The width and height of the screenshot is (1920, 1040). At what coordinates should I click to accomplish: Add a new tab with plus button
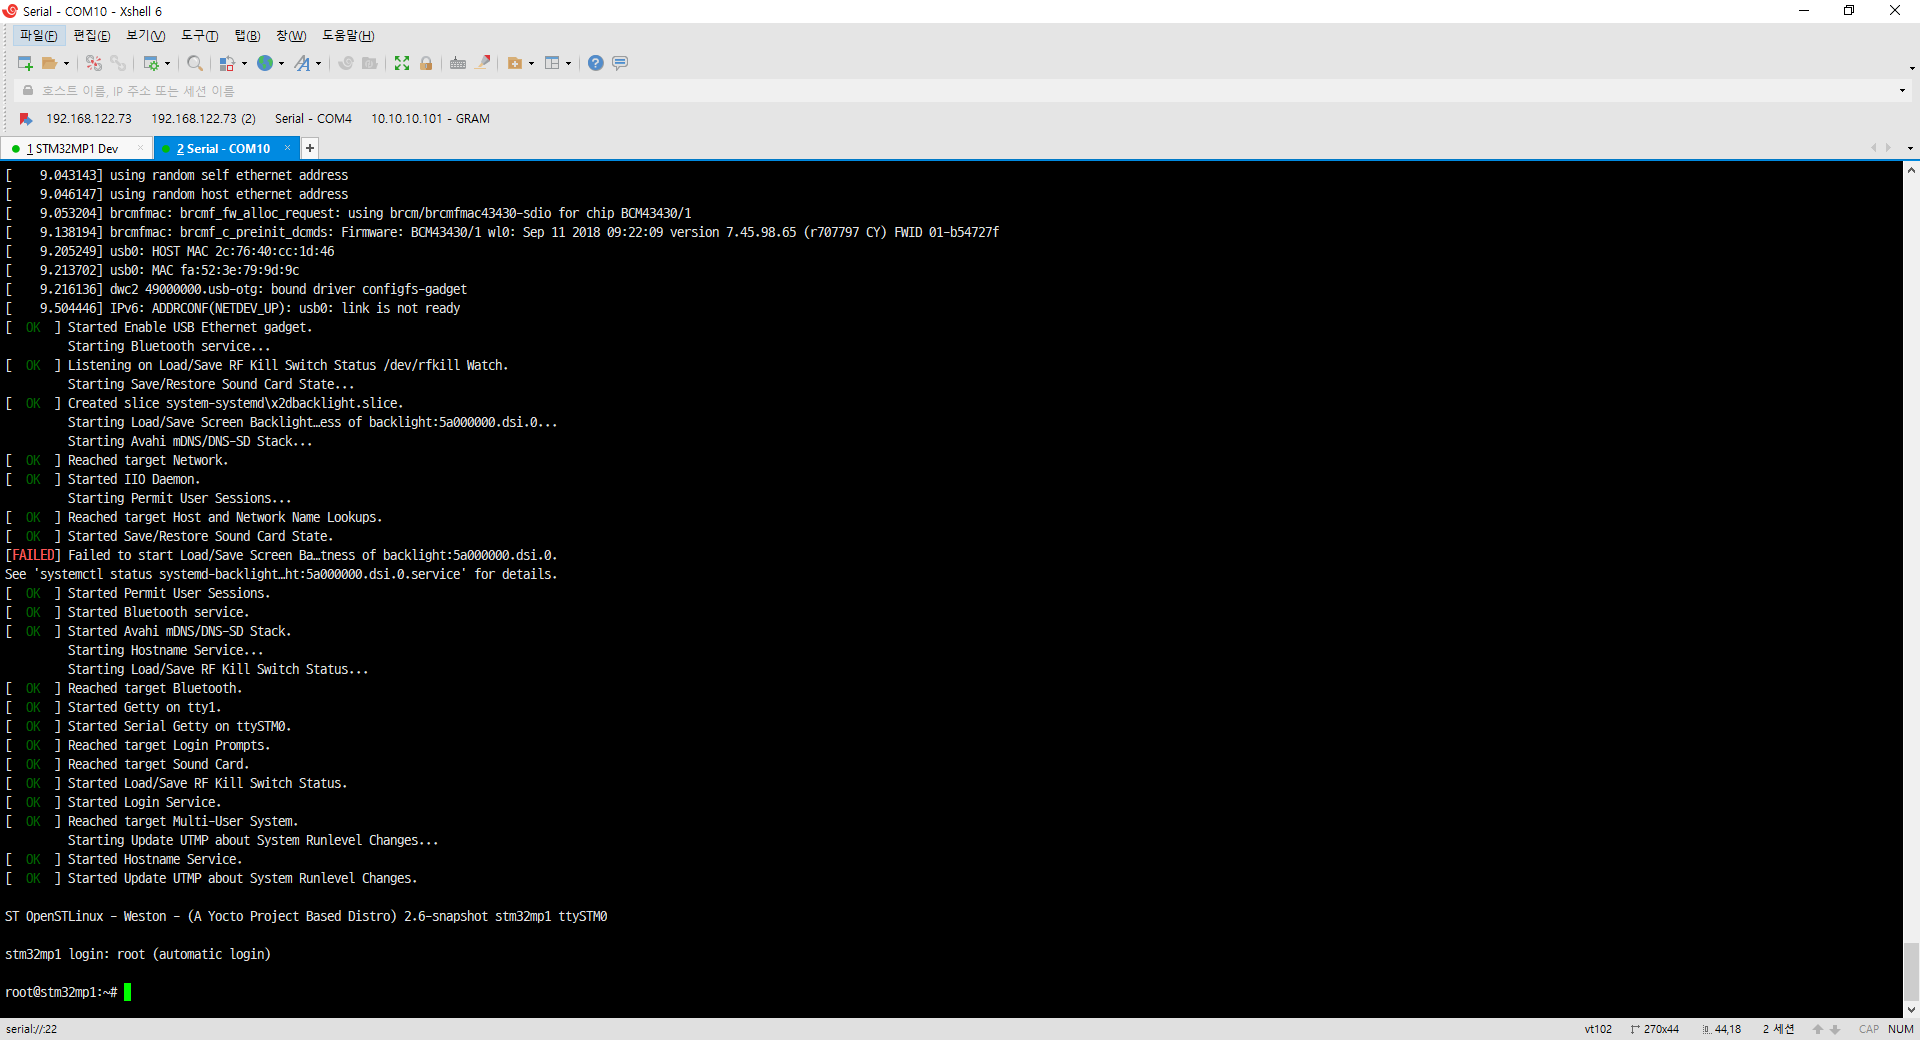pos(310,148)
